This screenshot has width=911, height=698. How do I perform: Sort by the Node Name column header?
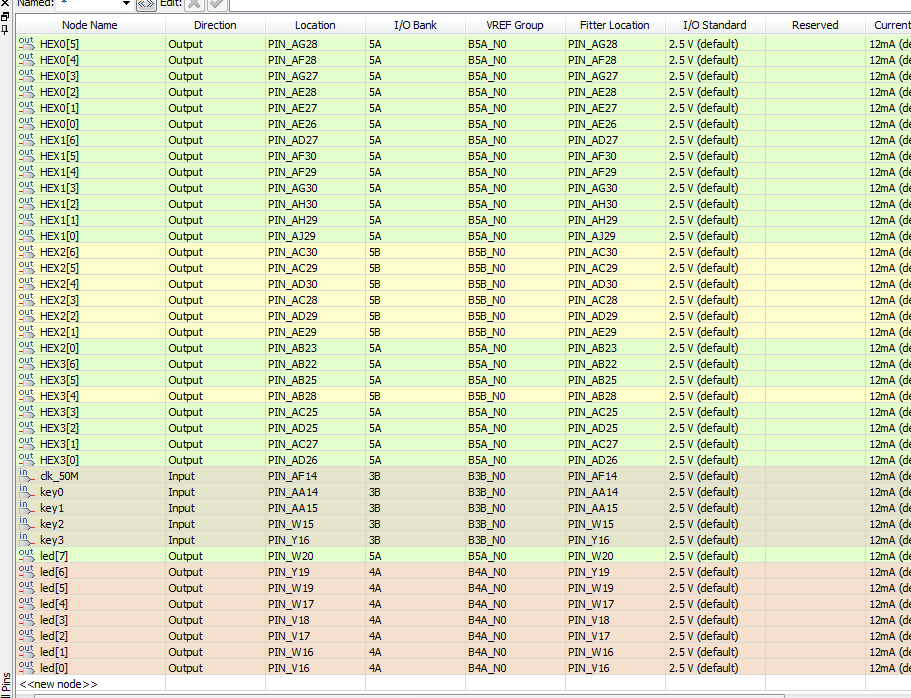coord(90,25)
